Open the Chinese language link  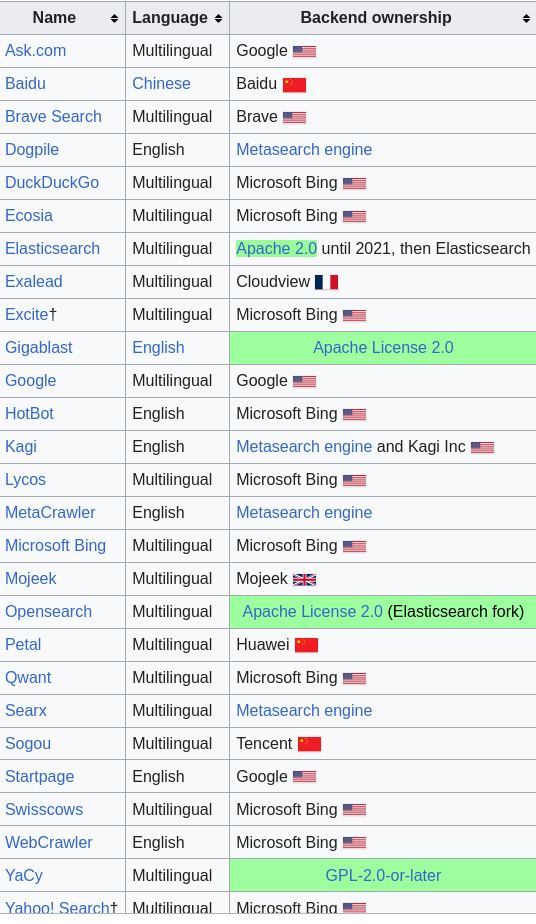161,84
